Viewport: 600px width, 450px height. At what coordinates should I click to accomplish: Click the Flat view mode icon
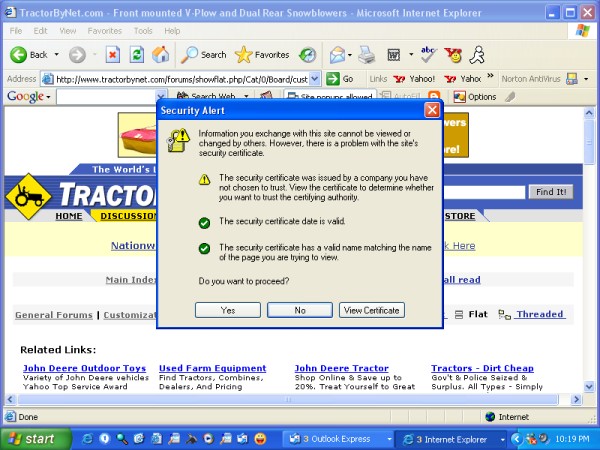(459, 315)
